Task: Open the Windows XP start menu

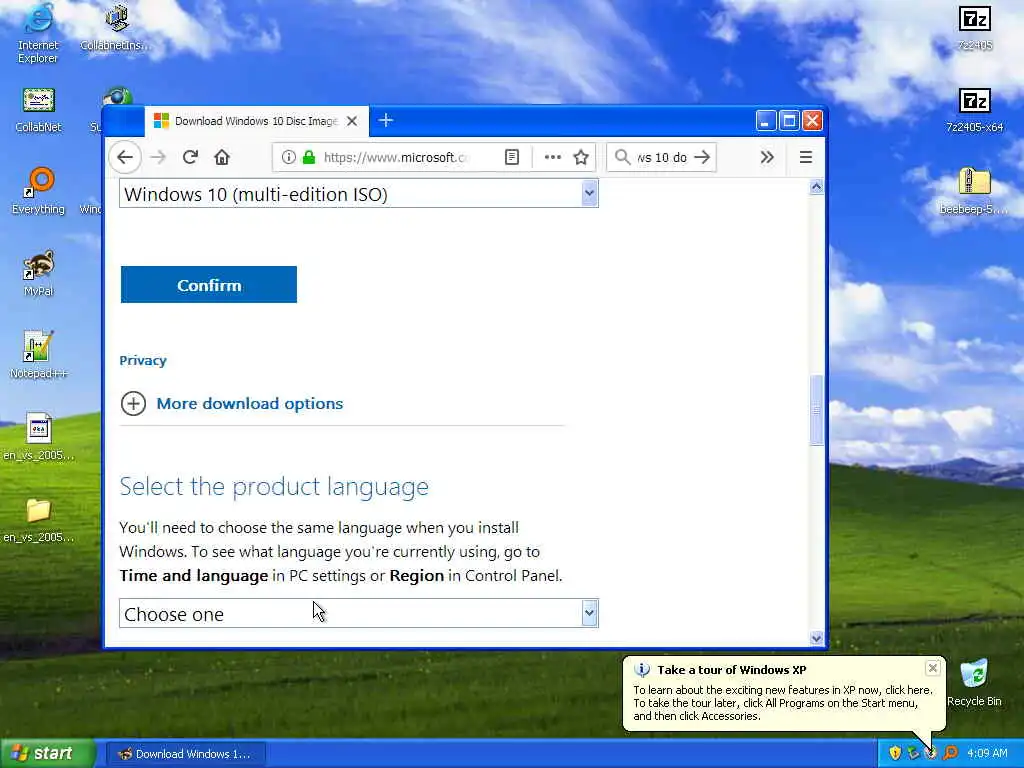Action: tap(48, 754)
